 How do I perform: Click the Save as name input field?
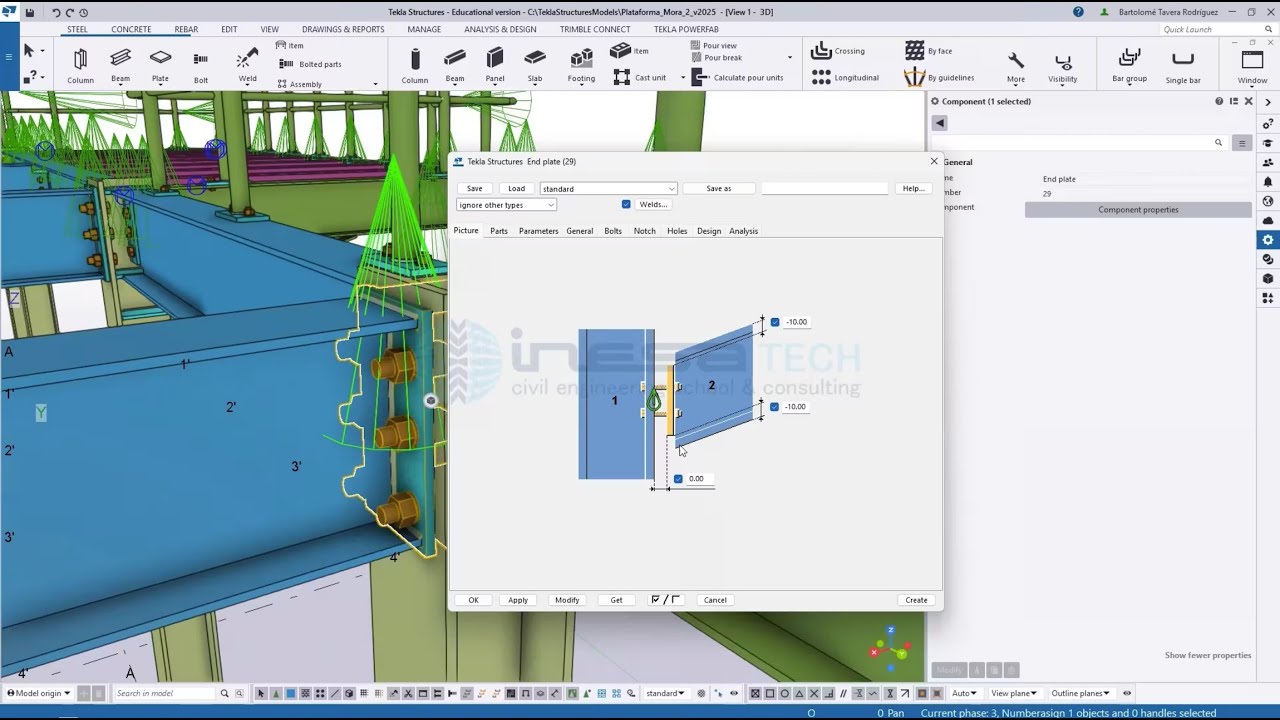[824, 188]
